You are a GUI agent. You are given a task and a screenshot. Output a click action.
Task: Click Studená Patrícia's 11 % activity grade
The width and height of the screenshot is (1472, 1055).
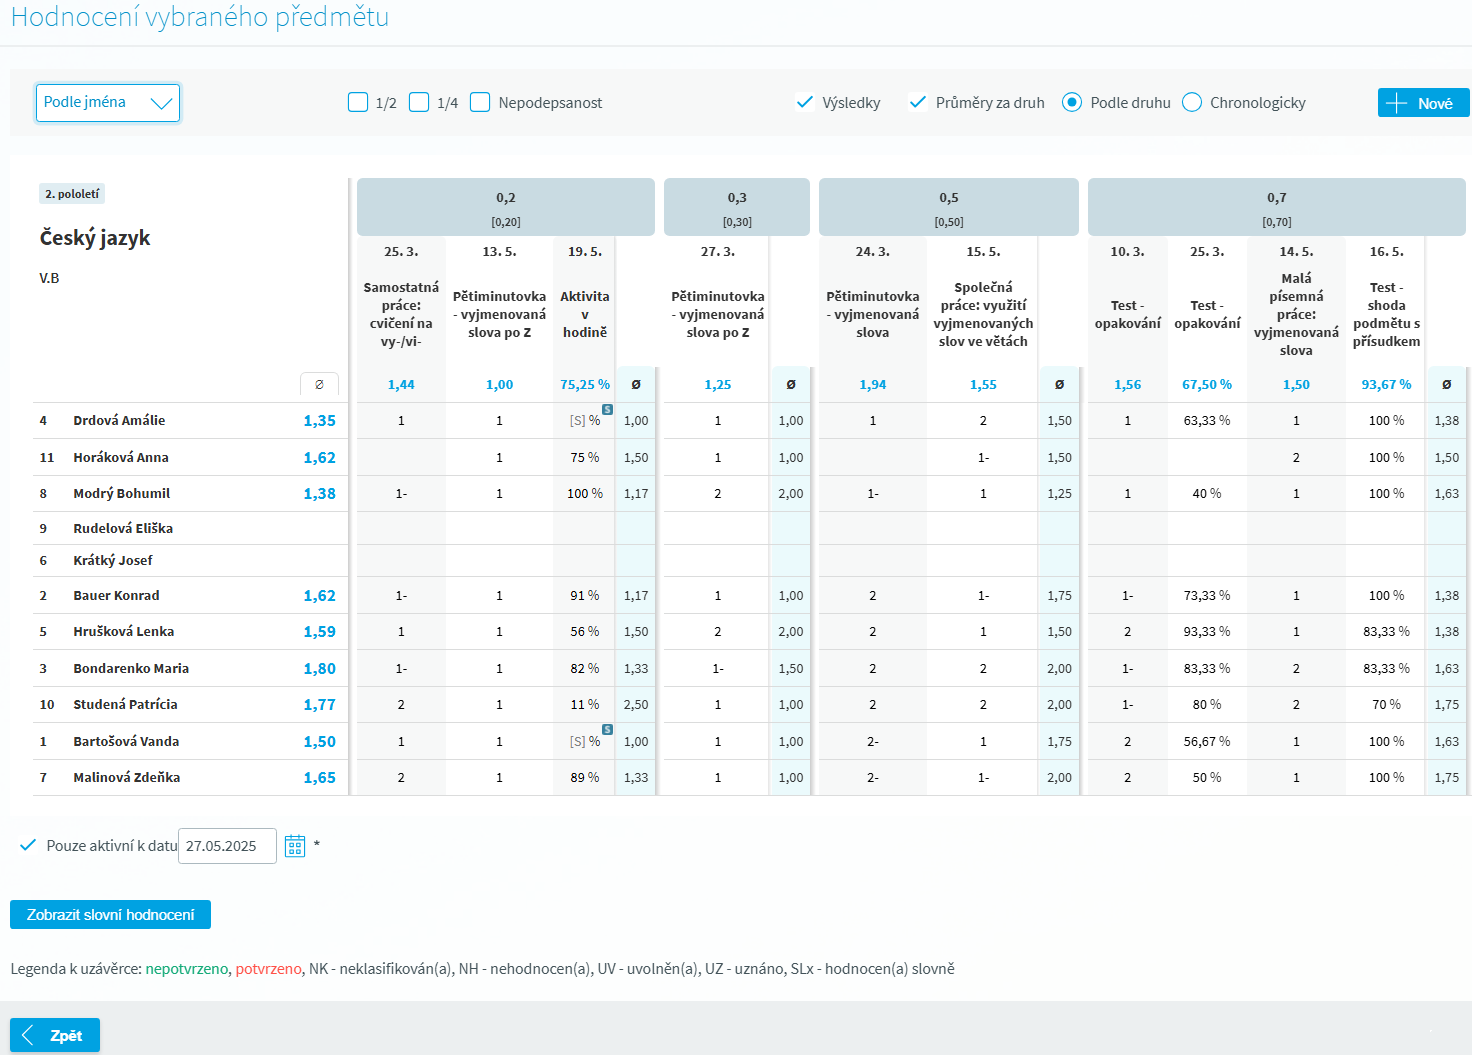585,704
